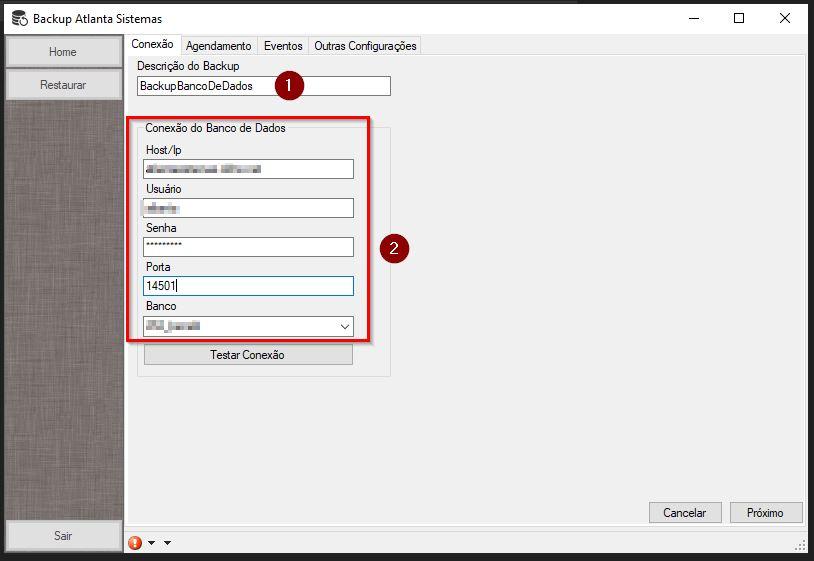The image size is (814, 561).
Task: Maximize the Backup Atlanta Sistemas window
Action: 739,19
